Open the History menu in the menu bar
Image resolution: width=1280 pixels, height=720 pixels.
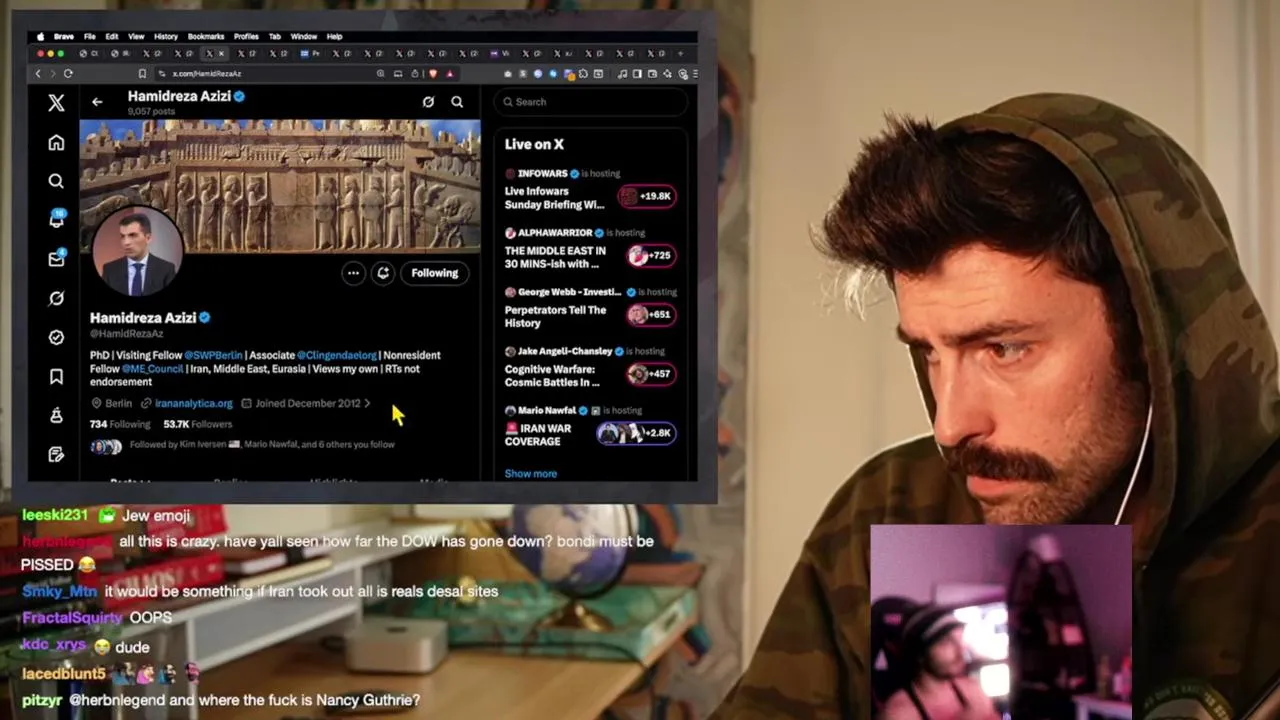pyautogui.click(x=166, y=37)
